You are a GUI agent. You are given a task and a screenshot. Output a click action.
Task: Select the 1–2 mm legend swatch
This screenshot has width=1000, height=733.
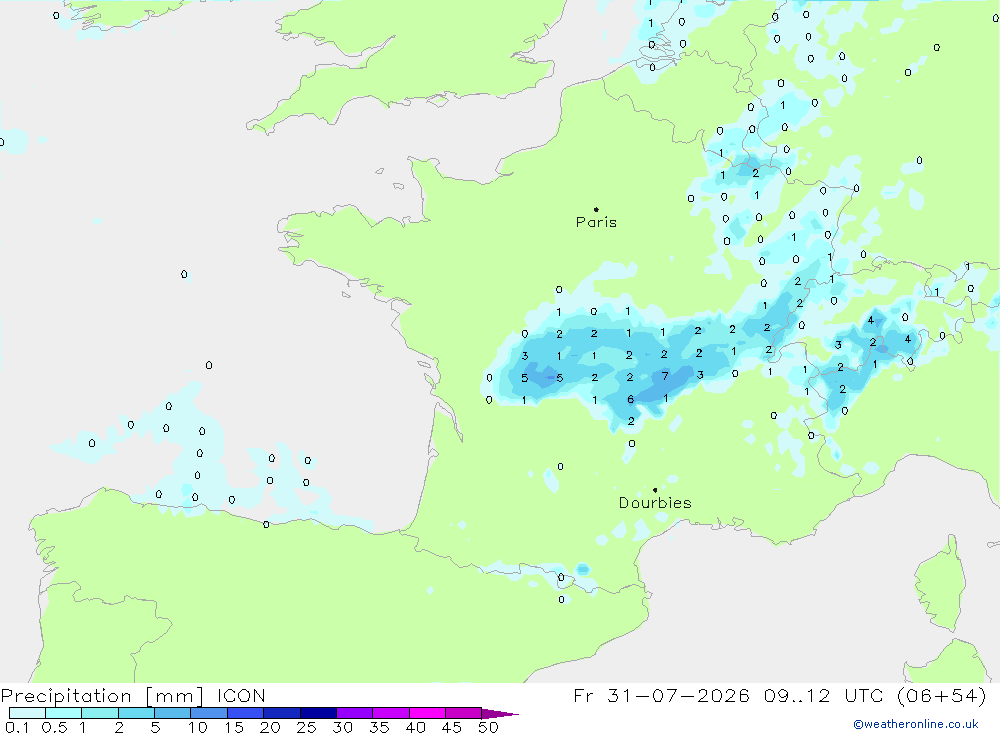click(x=100, y=713)
